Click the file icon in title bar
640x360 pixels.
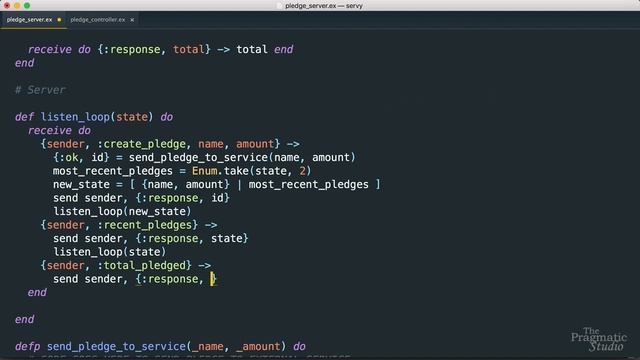pos(280,6)
